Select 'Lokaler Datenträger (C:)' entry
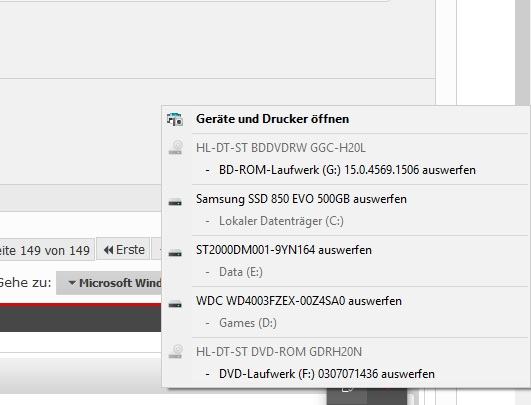531x405 pixels. click(x=281, y=221)
